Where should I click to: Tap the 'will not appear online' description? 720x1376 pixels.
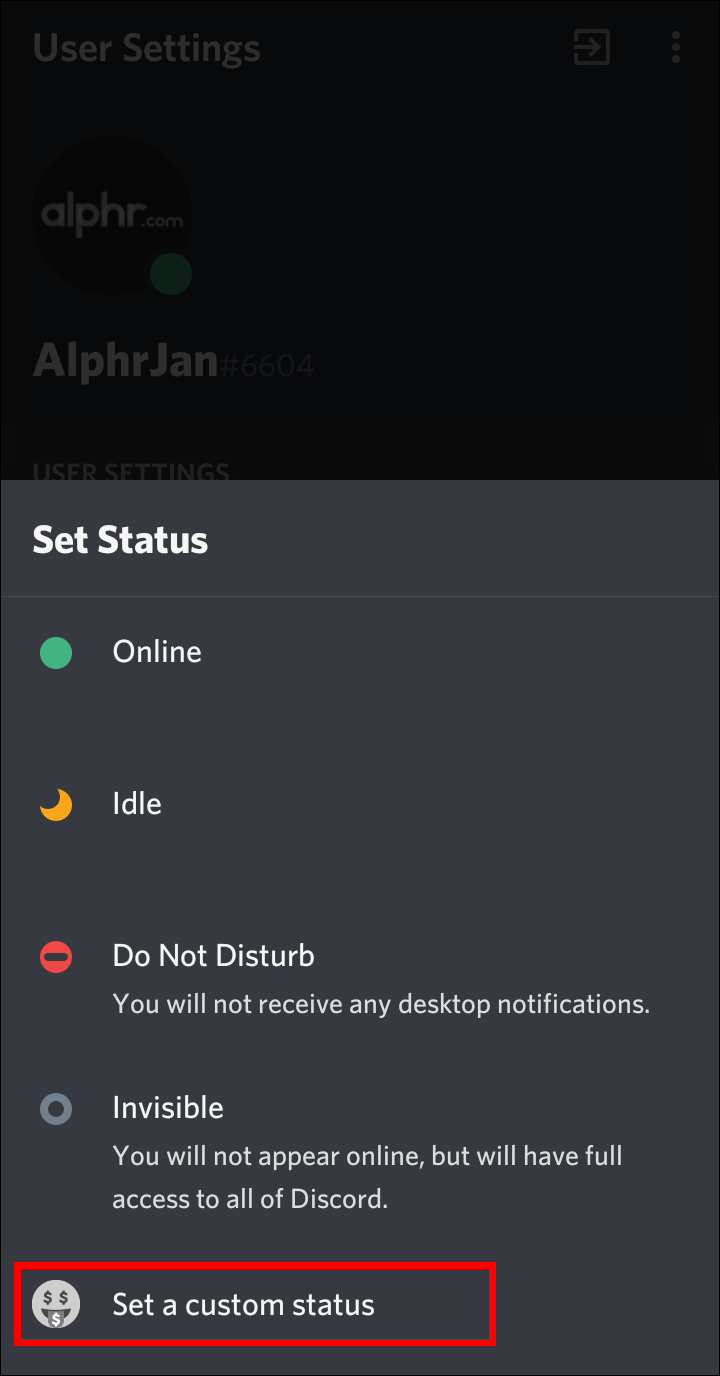tap(367, 1176)
